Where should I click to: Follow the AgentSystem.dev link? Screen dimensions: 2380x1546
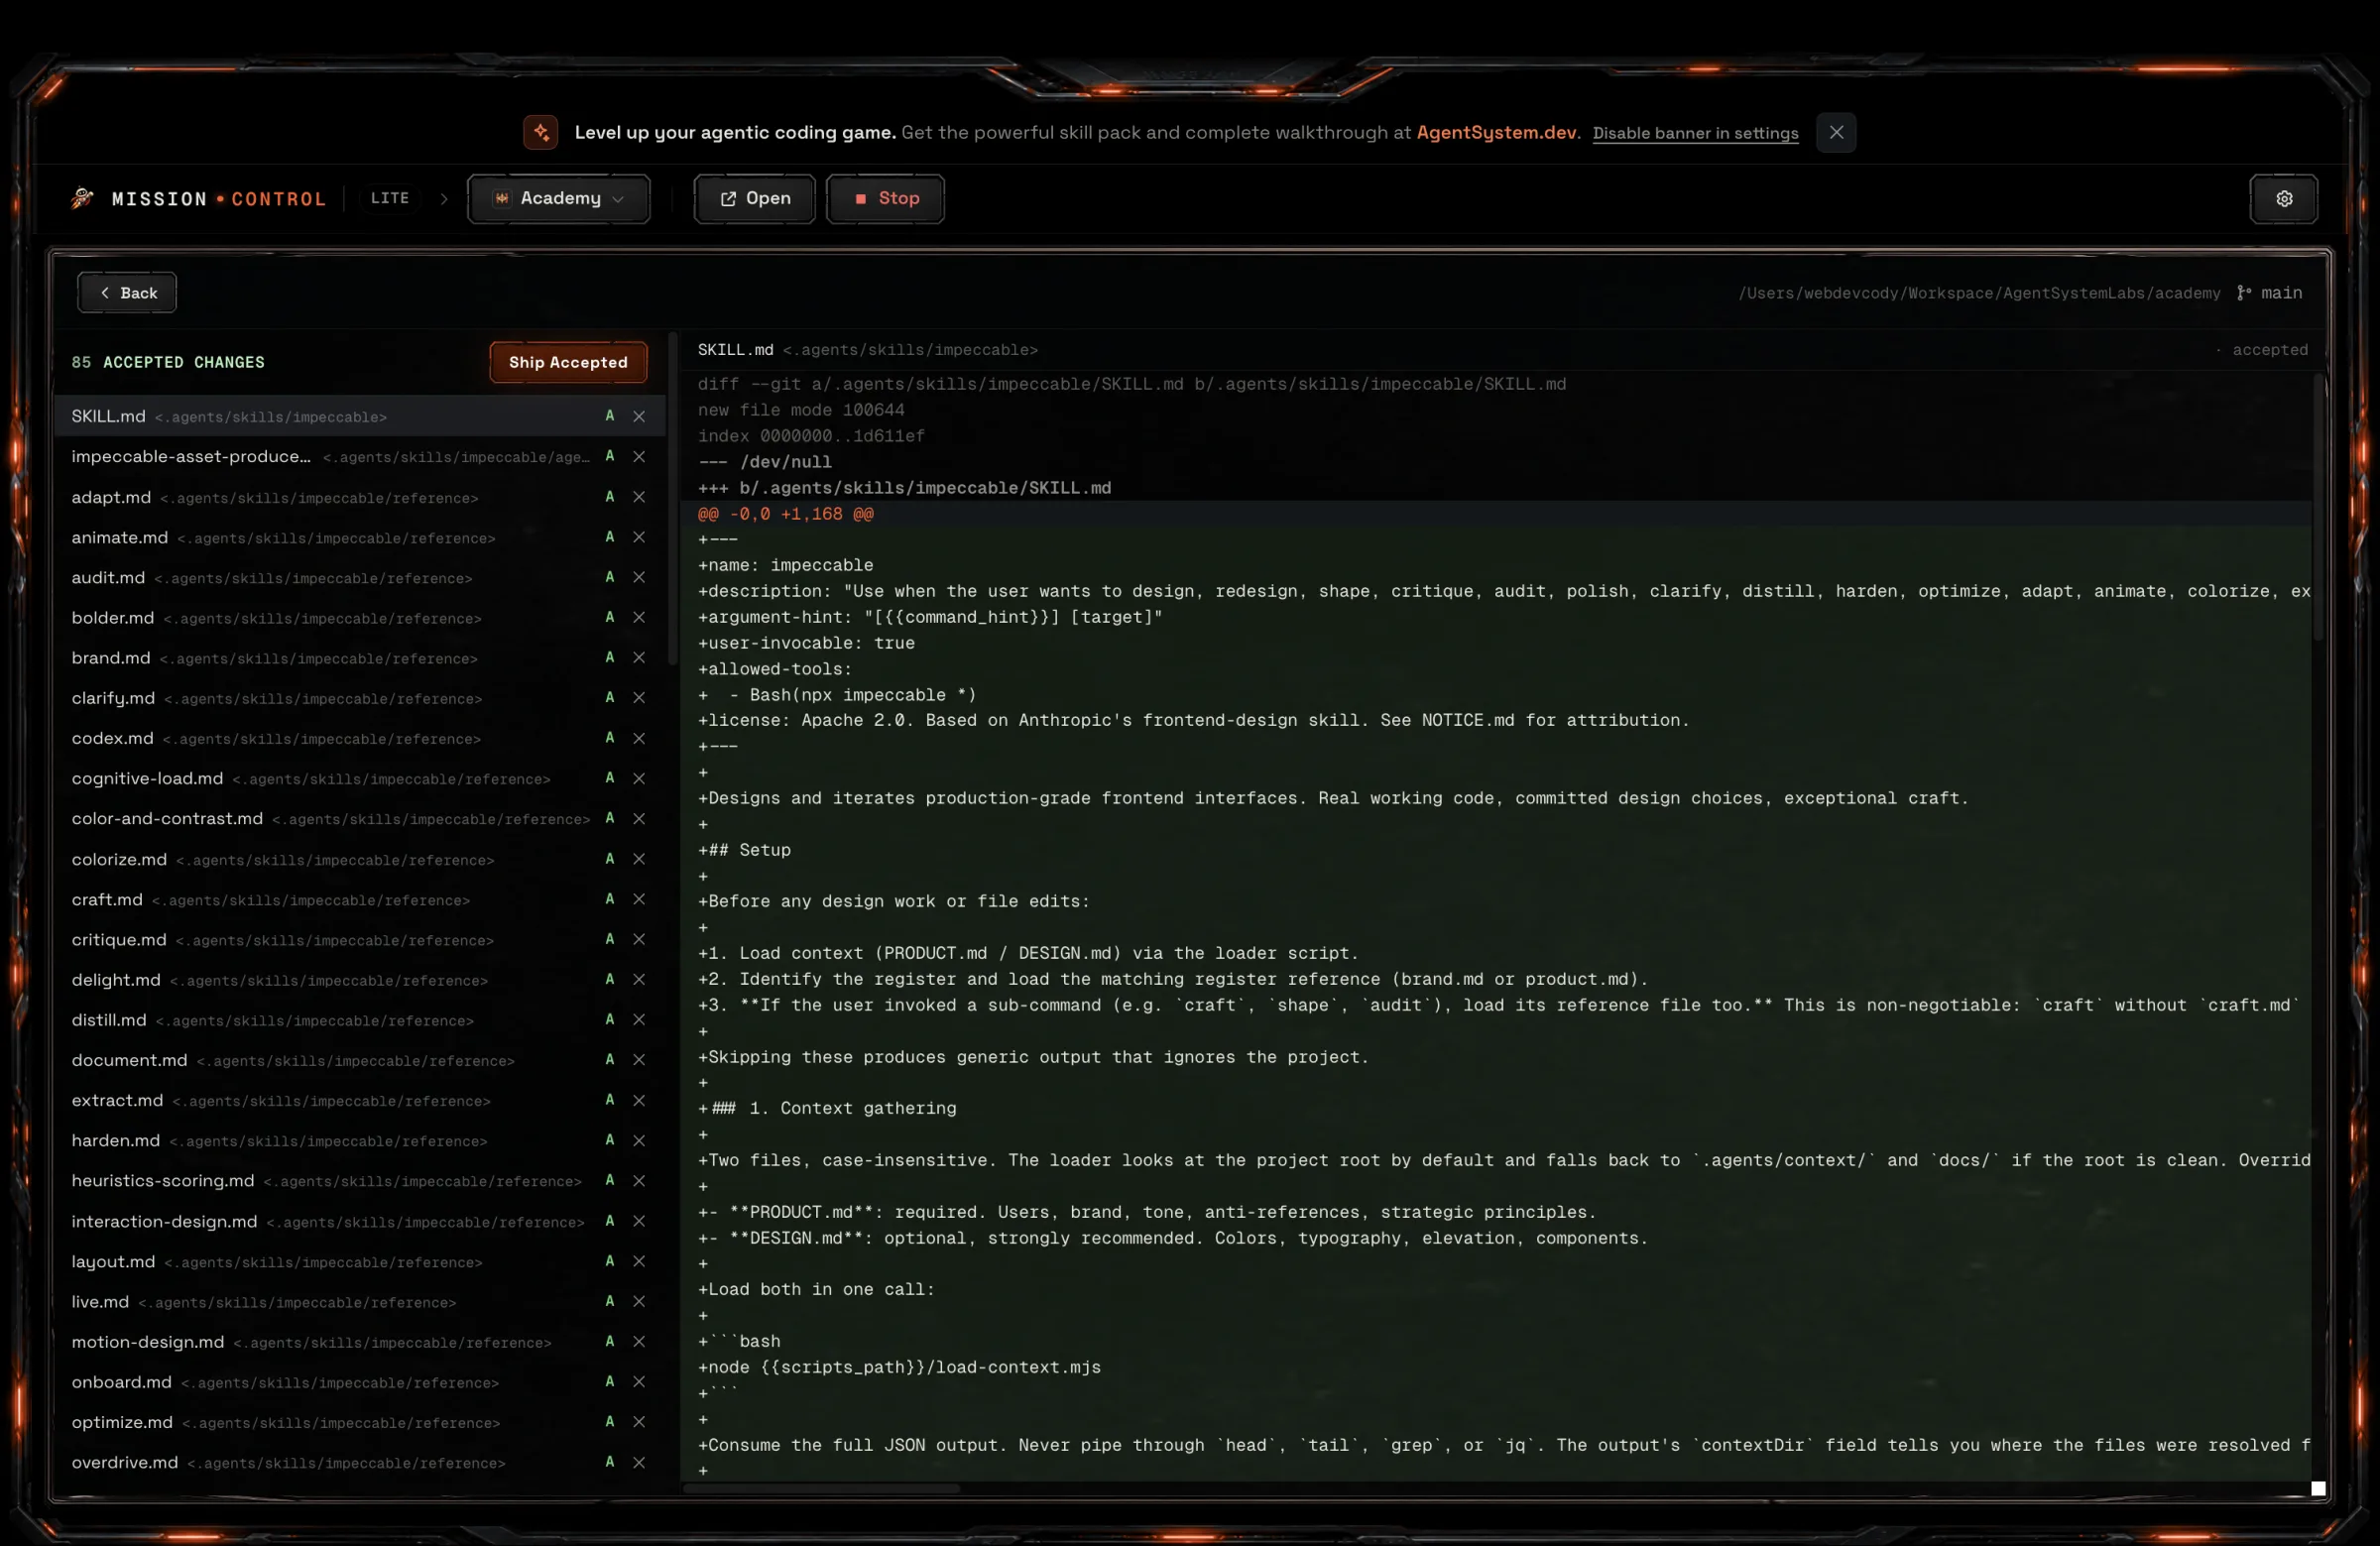pos(1497,132)
